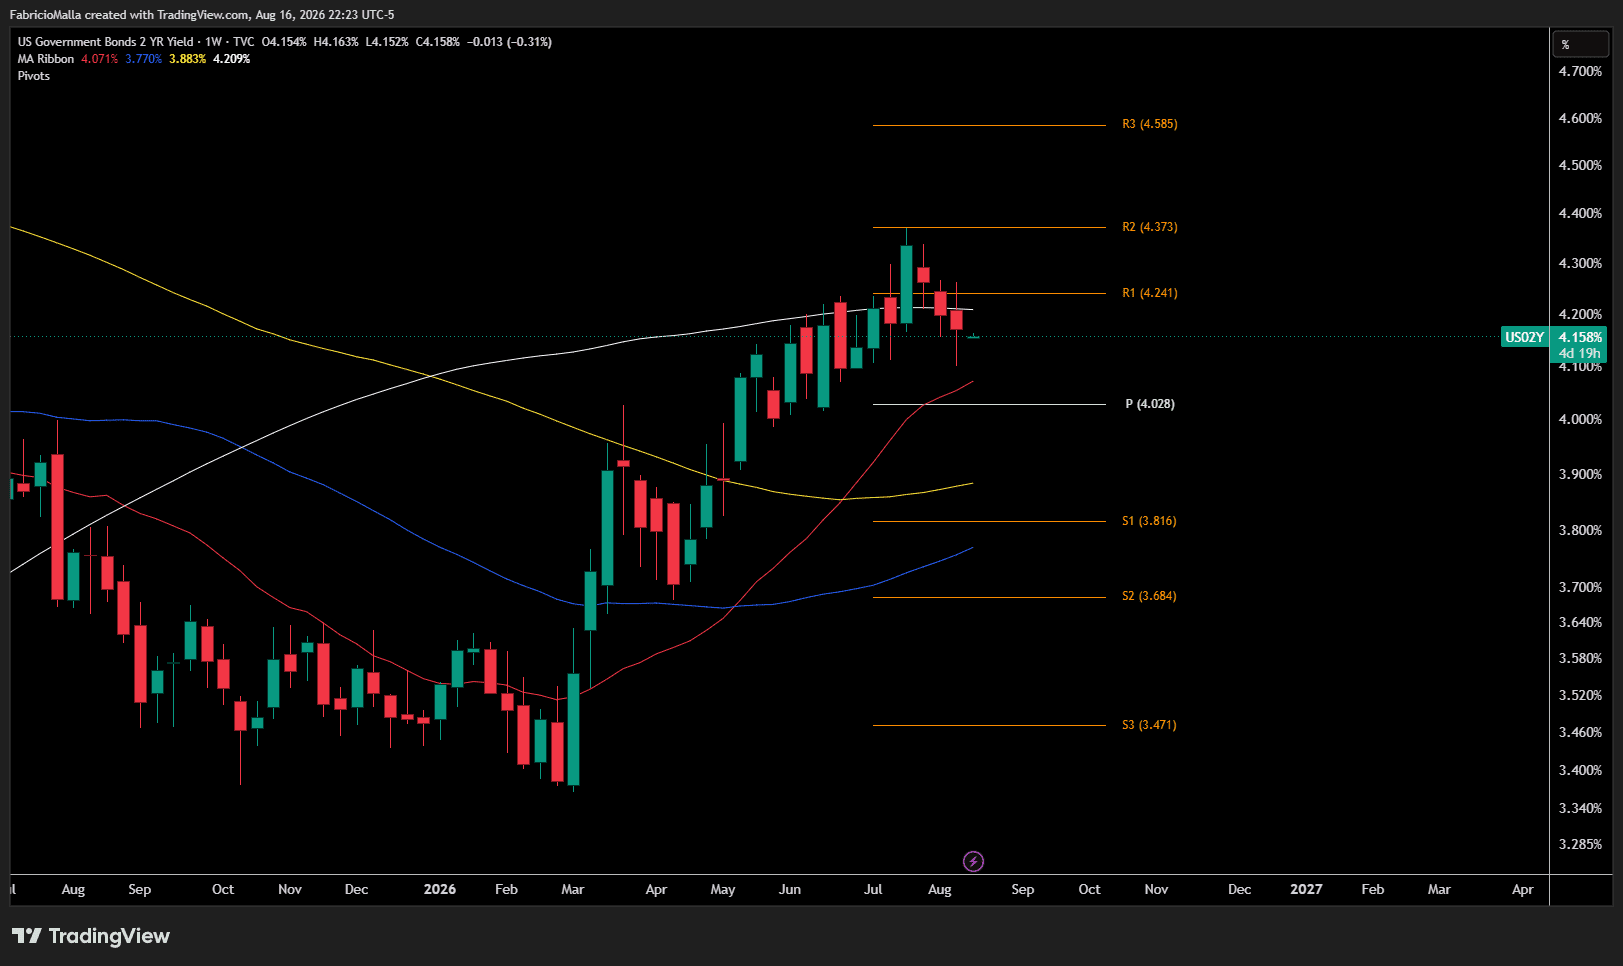Click the 1W interval in the legend
Screen dimensions: 1623x966
point(213,42)
